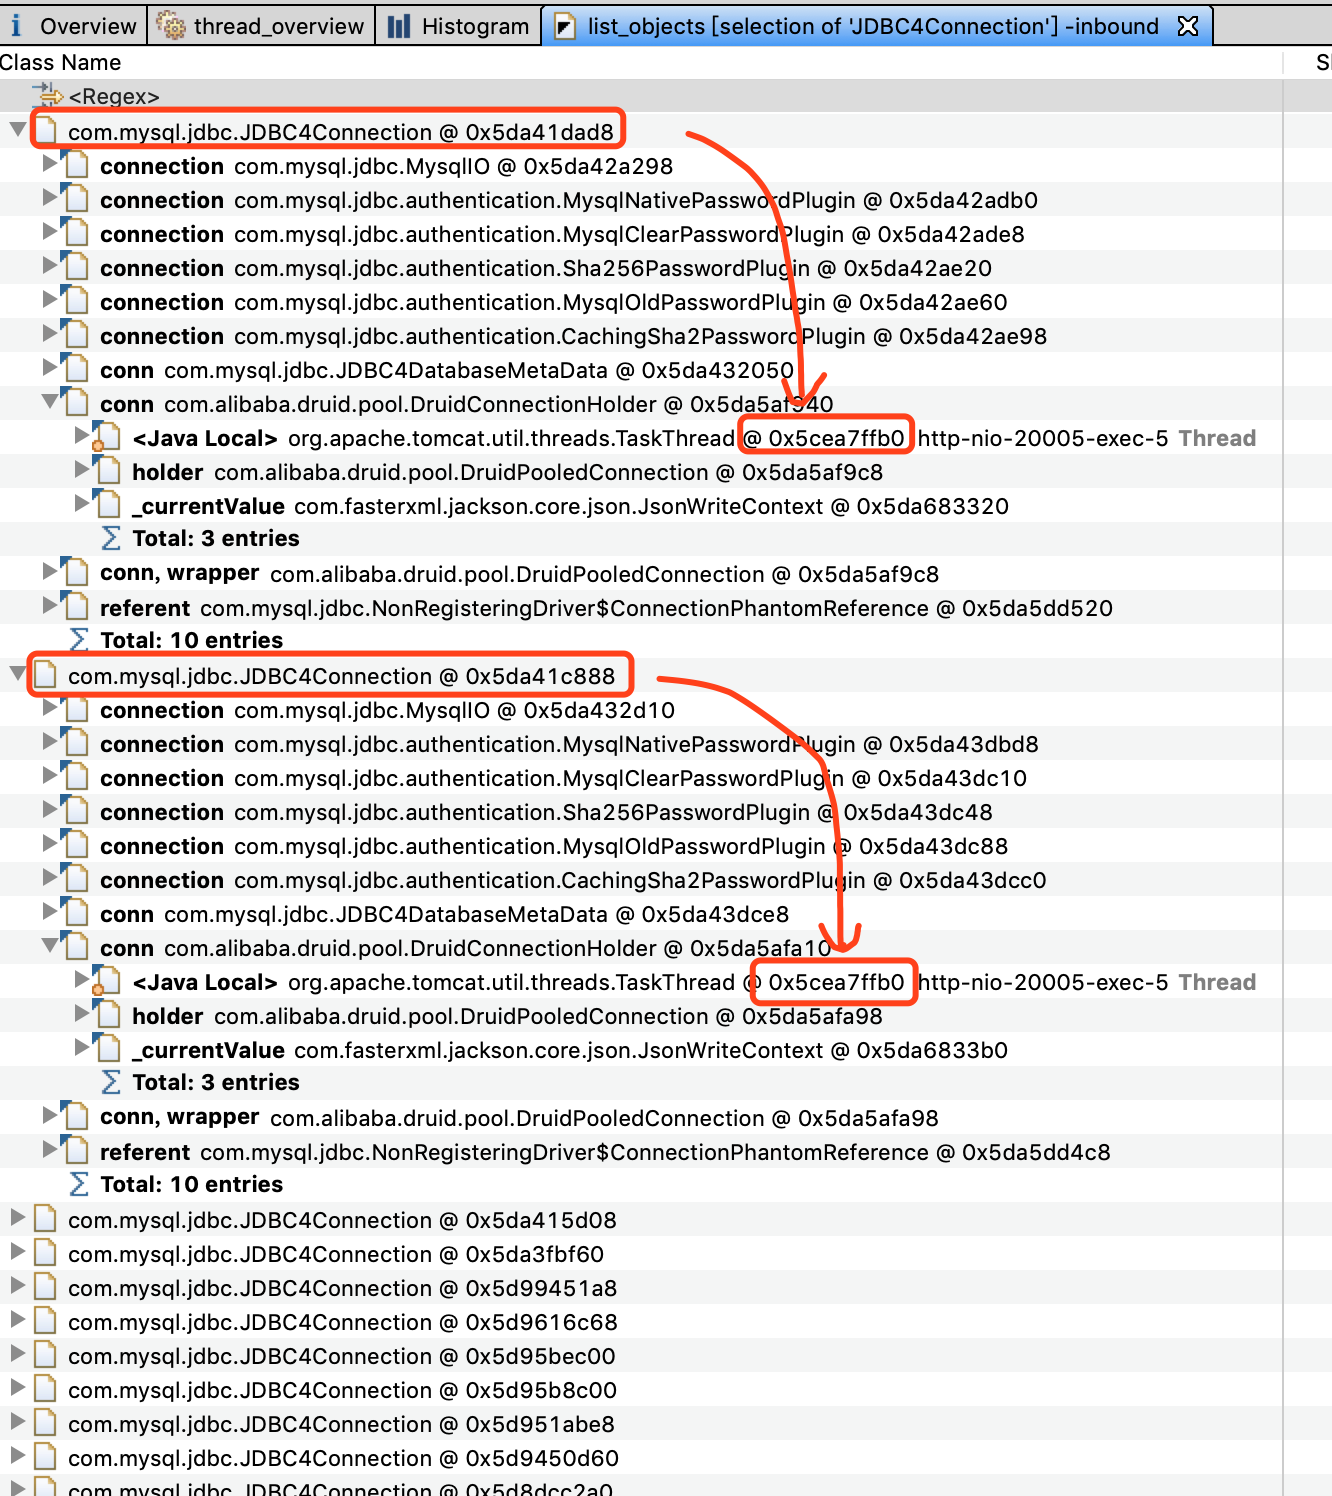
Task: Click icon of JDBC4DatabaseMetaData @ 0x5da43dce8
Action: [75, 914]
